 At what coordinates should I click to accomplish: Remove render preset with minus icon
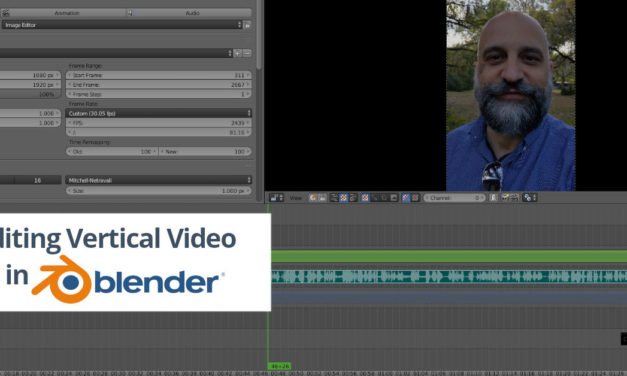247,53
